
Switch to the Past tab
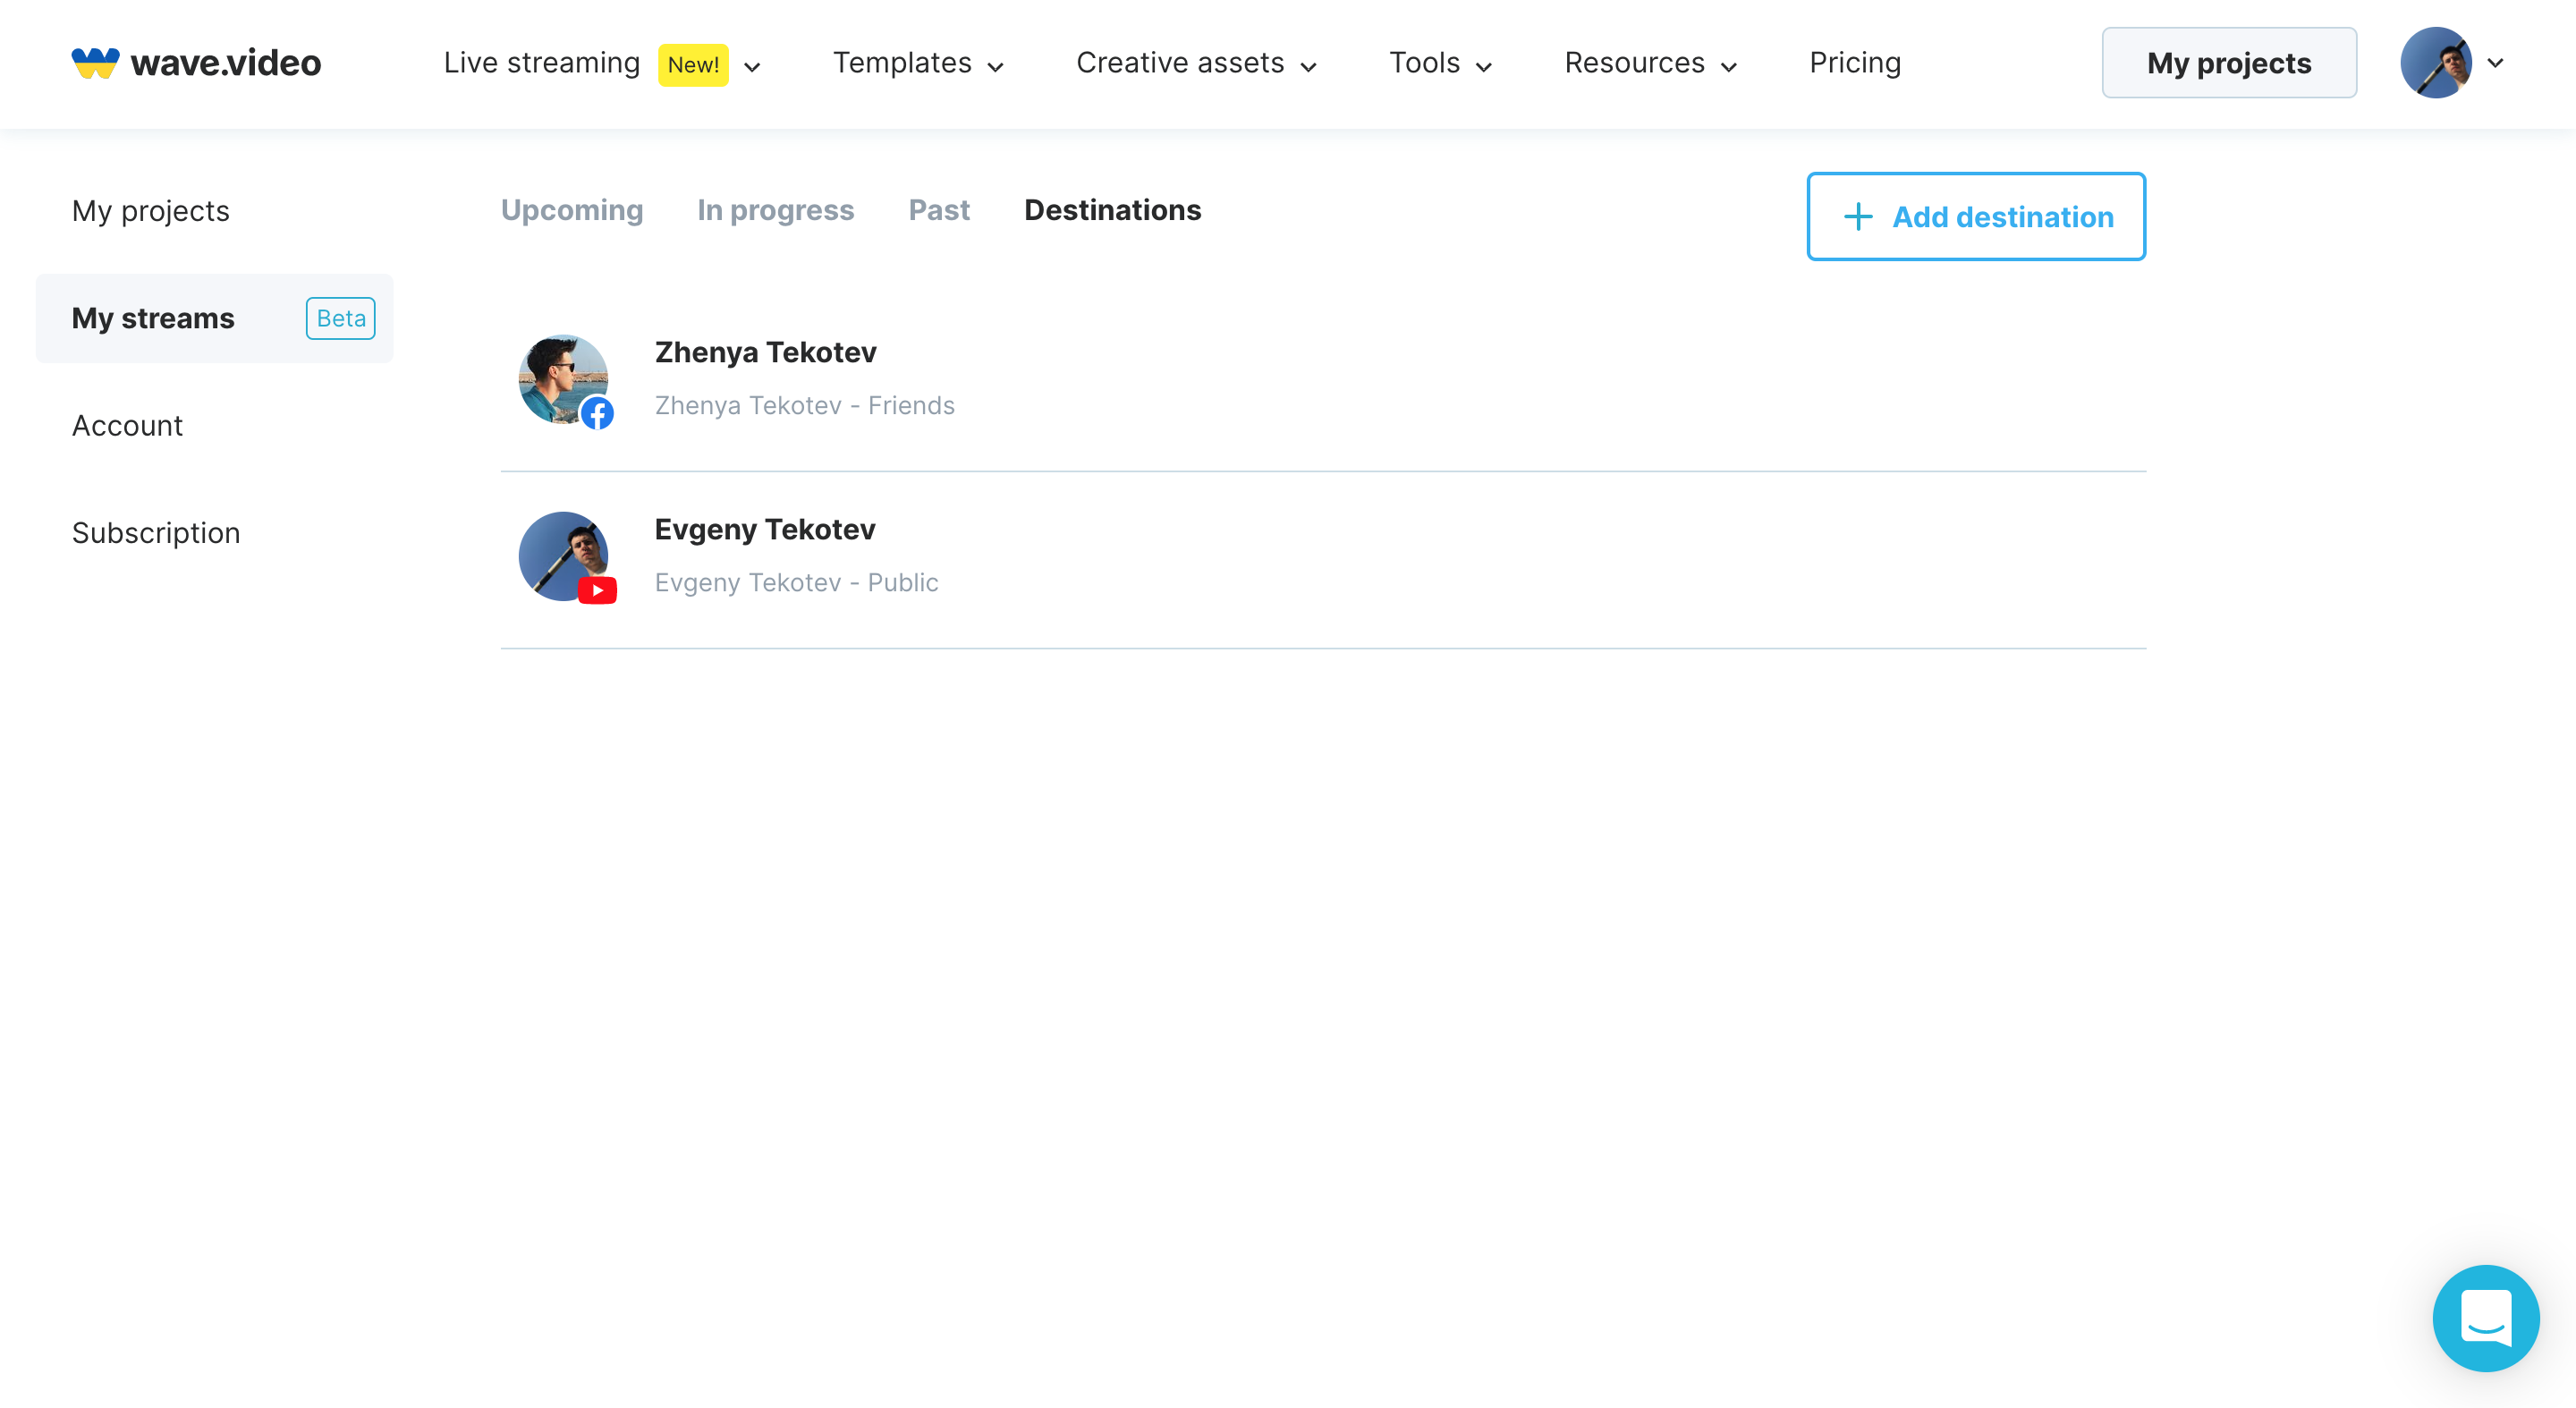pos(939,210)
